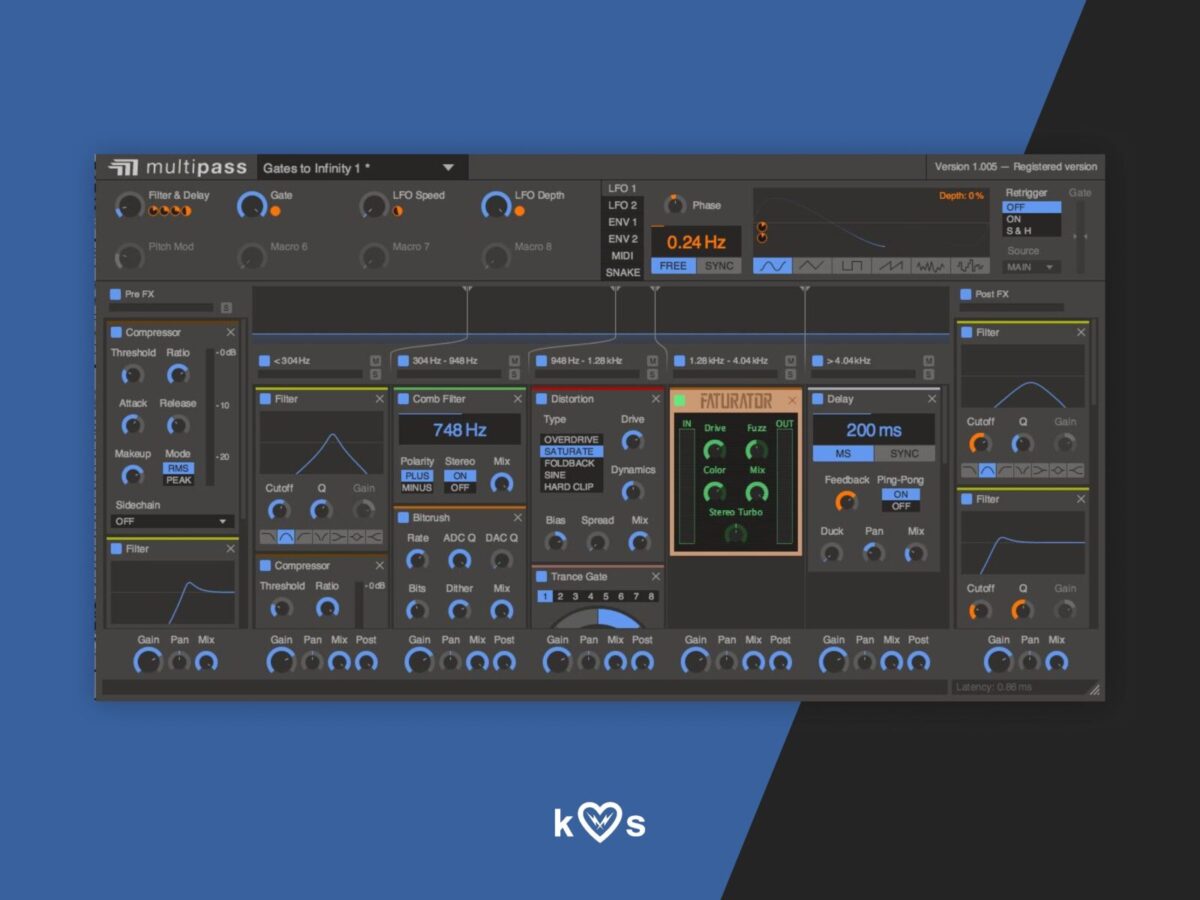Choose peak type in <304Hz band Filter
Screen dimensions: 1200x900
coord(358,537)
